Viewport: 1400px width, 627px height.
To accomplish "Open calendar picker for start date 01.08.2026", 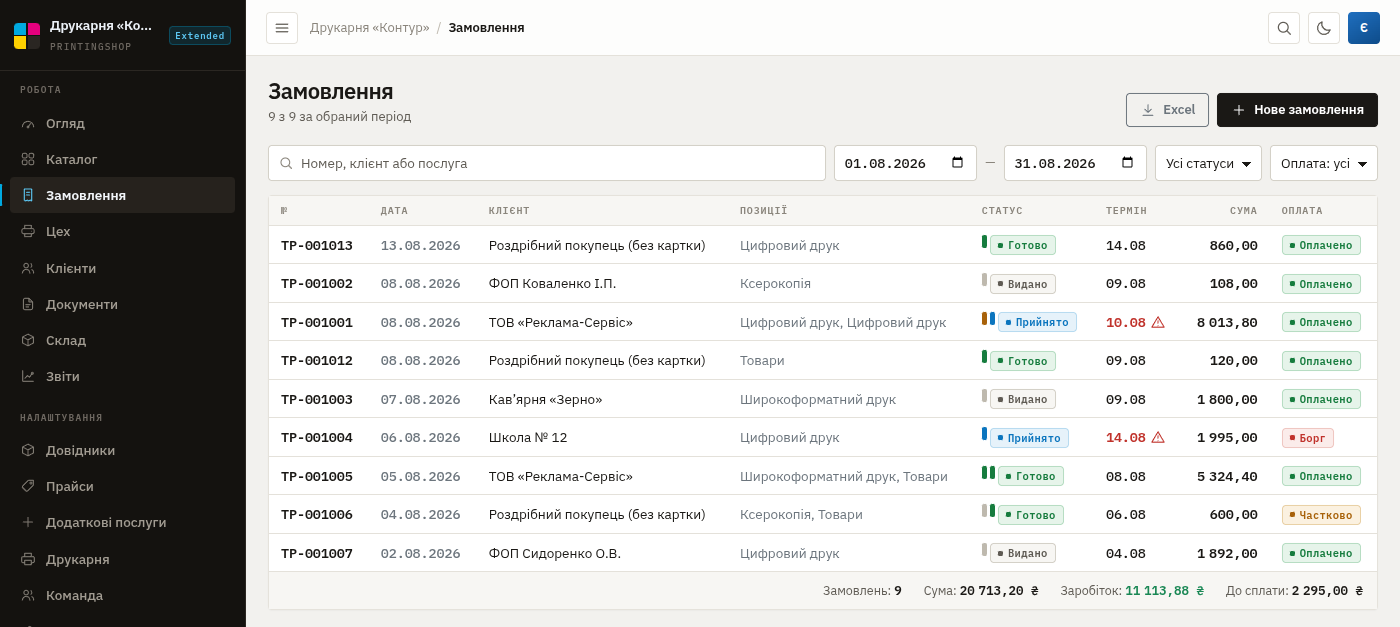I will 957,163.
